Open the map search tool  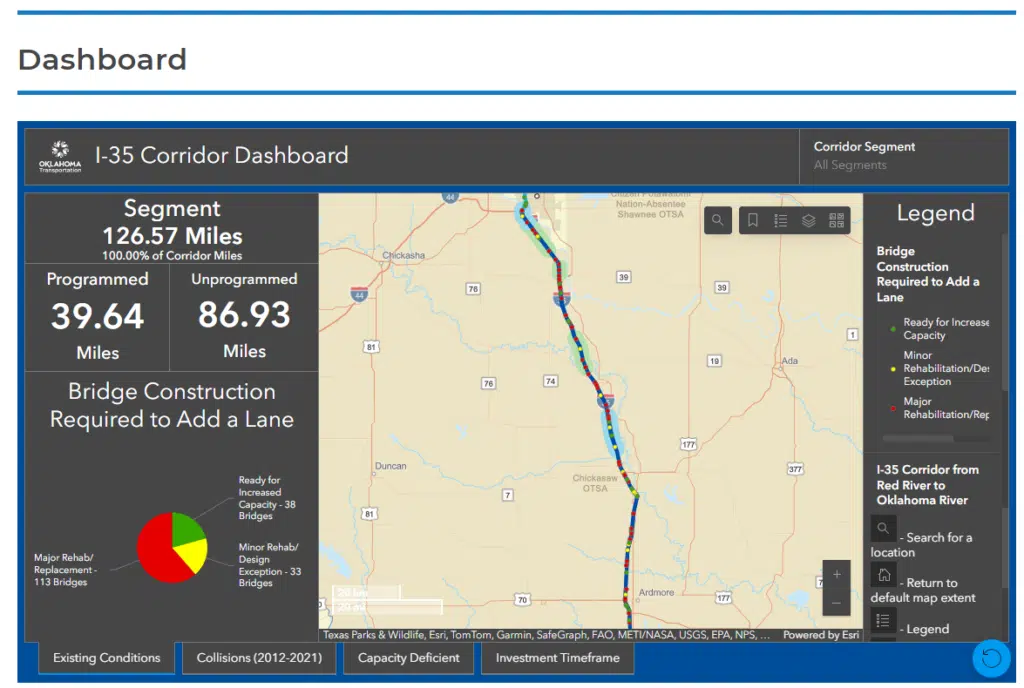tap(717, 220)
